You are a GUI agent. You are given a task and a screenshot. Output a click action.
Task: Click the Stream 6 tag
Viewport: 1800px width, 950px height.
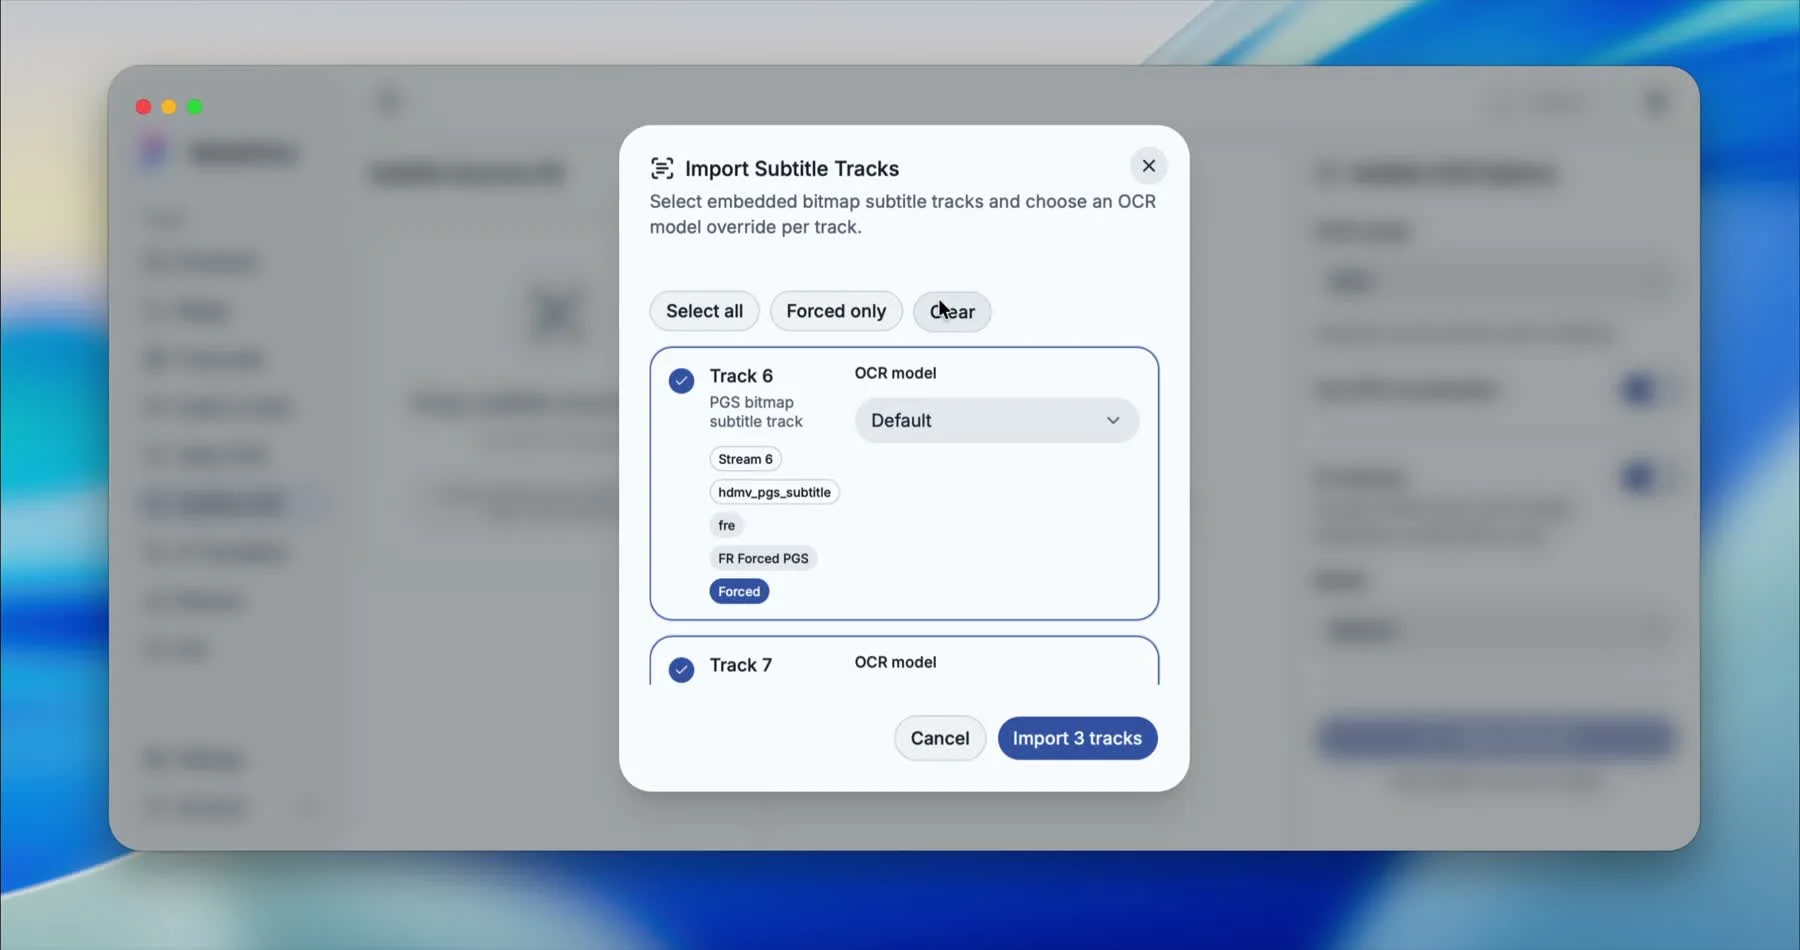[745, 459]
